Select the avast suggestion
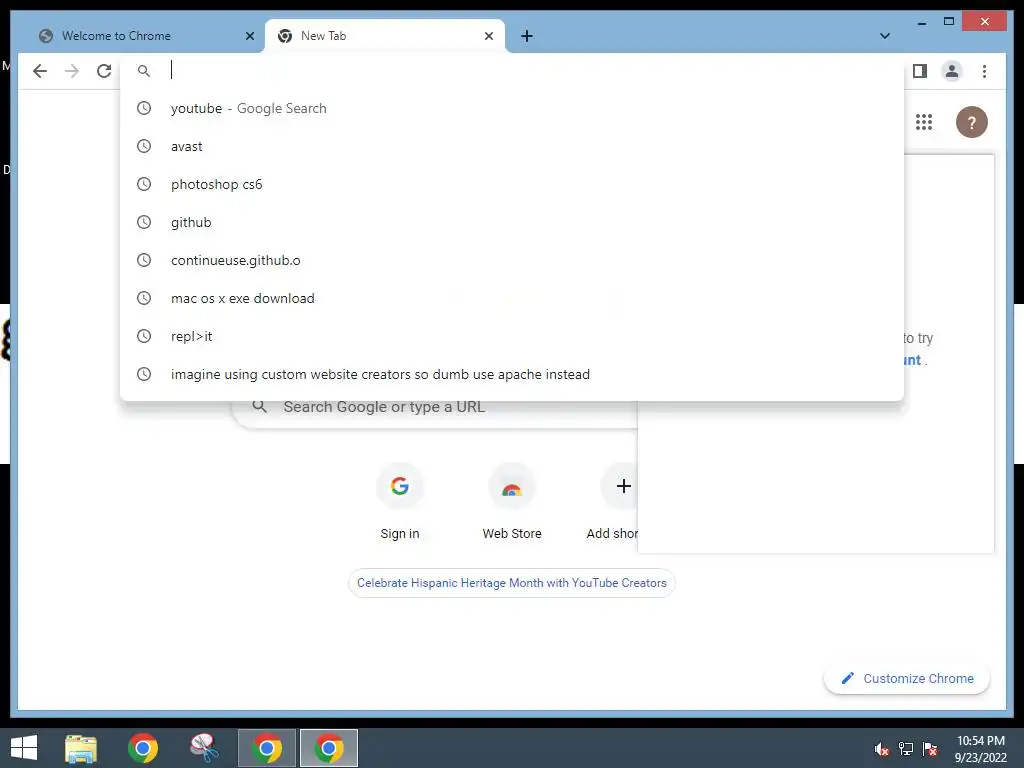The width and height of the screenshot is (1024, 768). click(512, 146)
